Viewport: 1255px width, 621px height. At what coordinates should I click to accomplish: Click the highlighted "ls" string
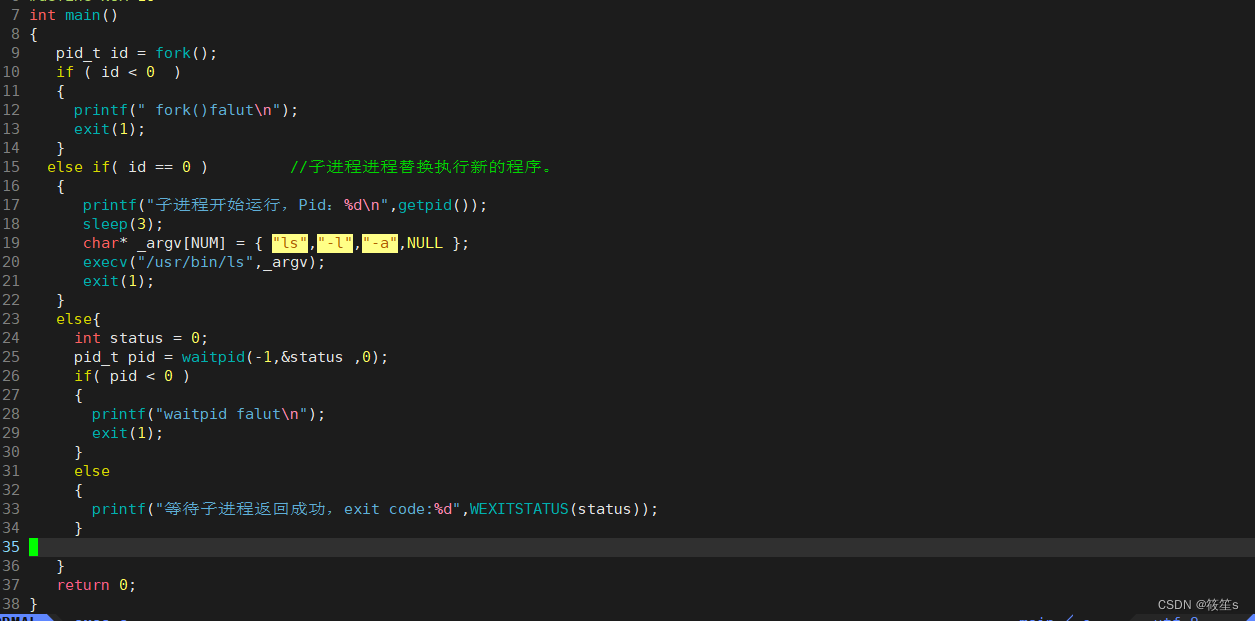click(290, 243)
